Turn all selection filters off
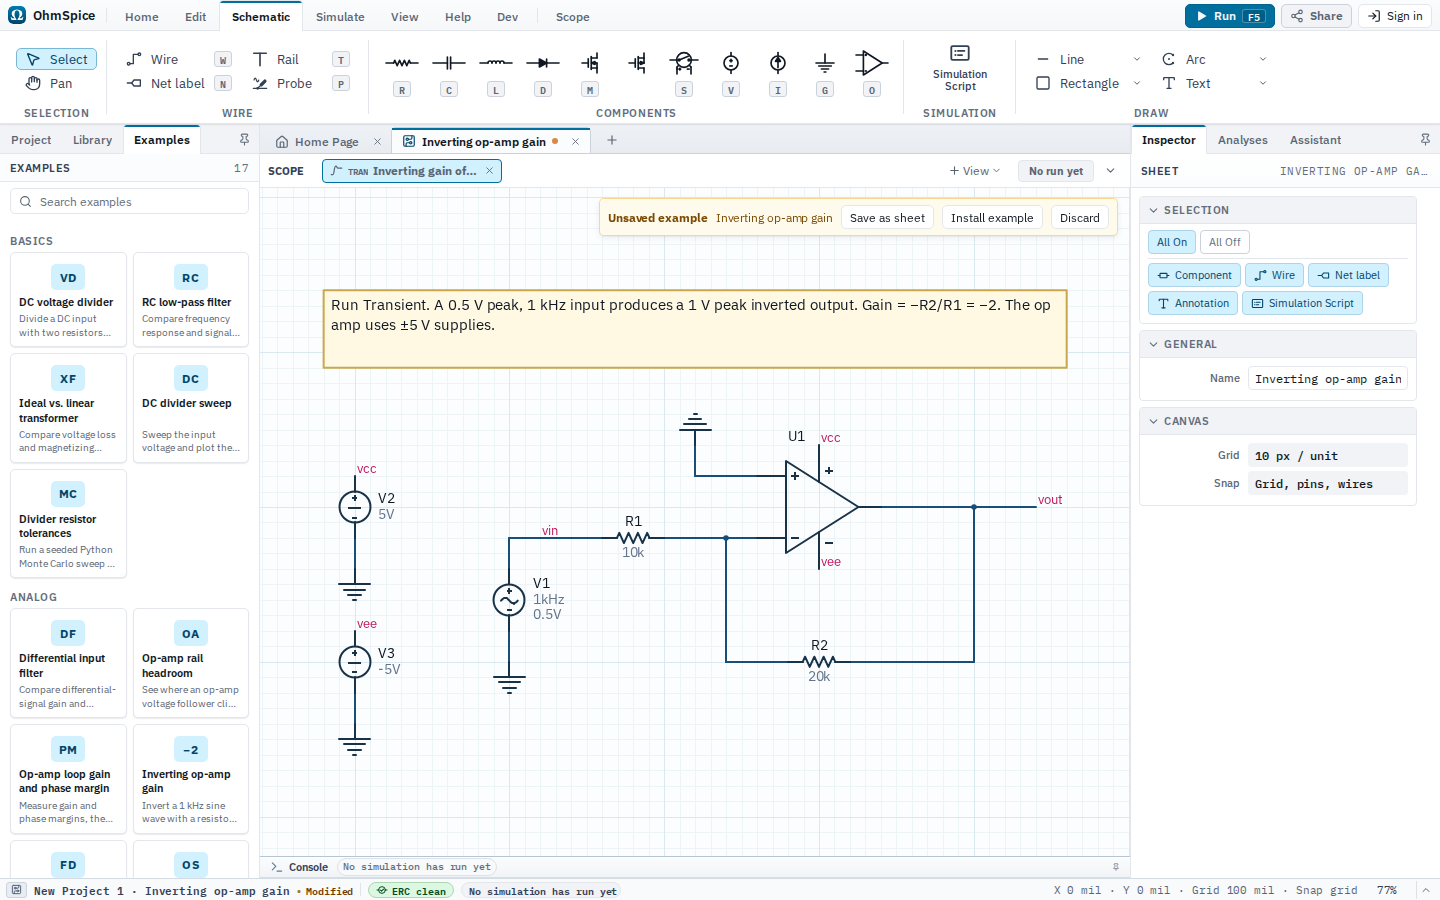 (x=1224, y=242)
